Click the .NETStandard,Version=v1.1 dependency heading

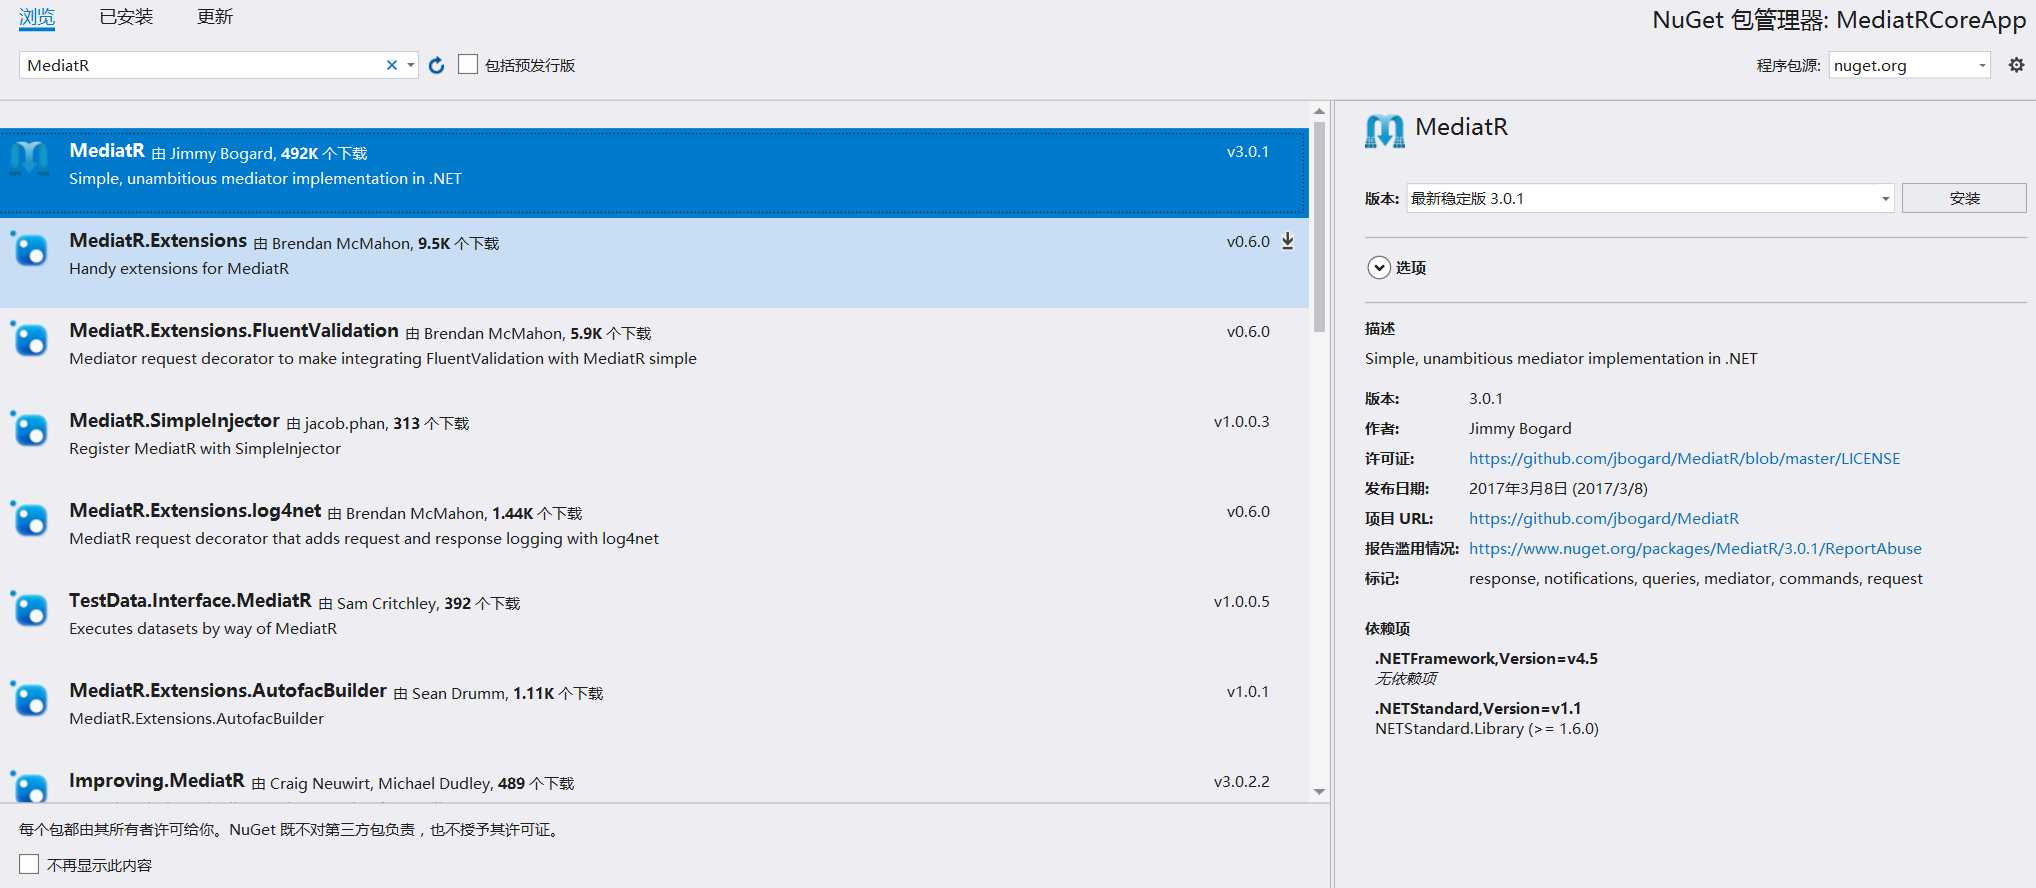coord(1478,709)
